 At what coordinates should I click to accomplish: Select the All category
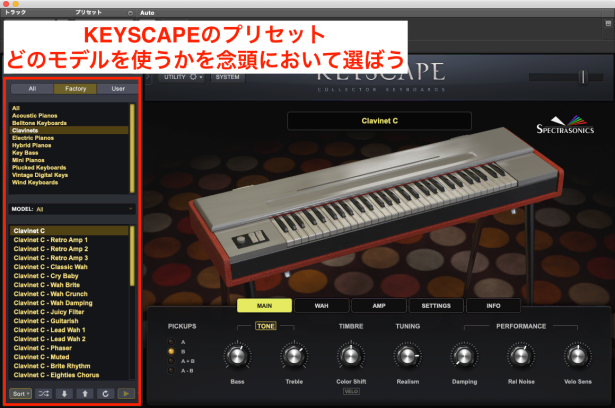tap(69, 108)
